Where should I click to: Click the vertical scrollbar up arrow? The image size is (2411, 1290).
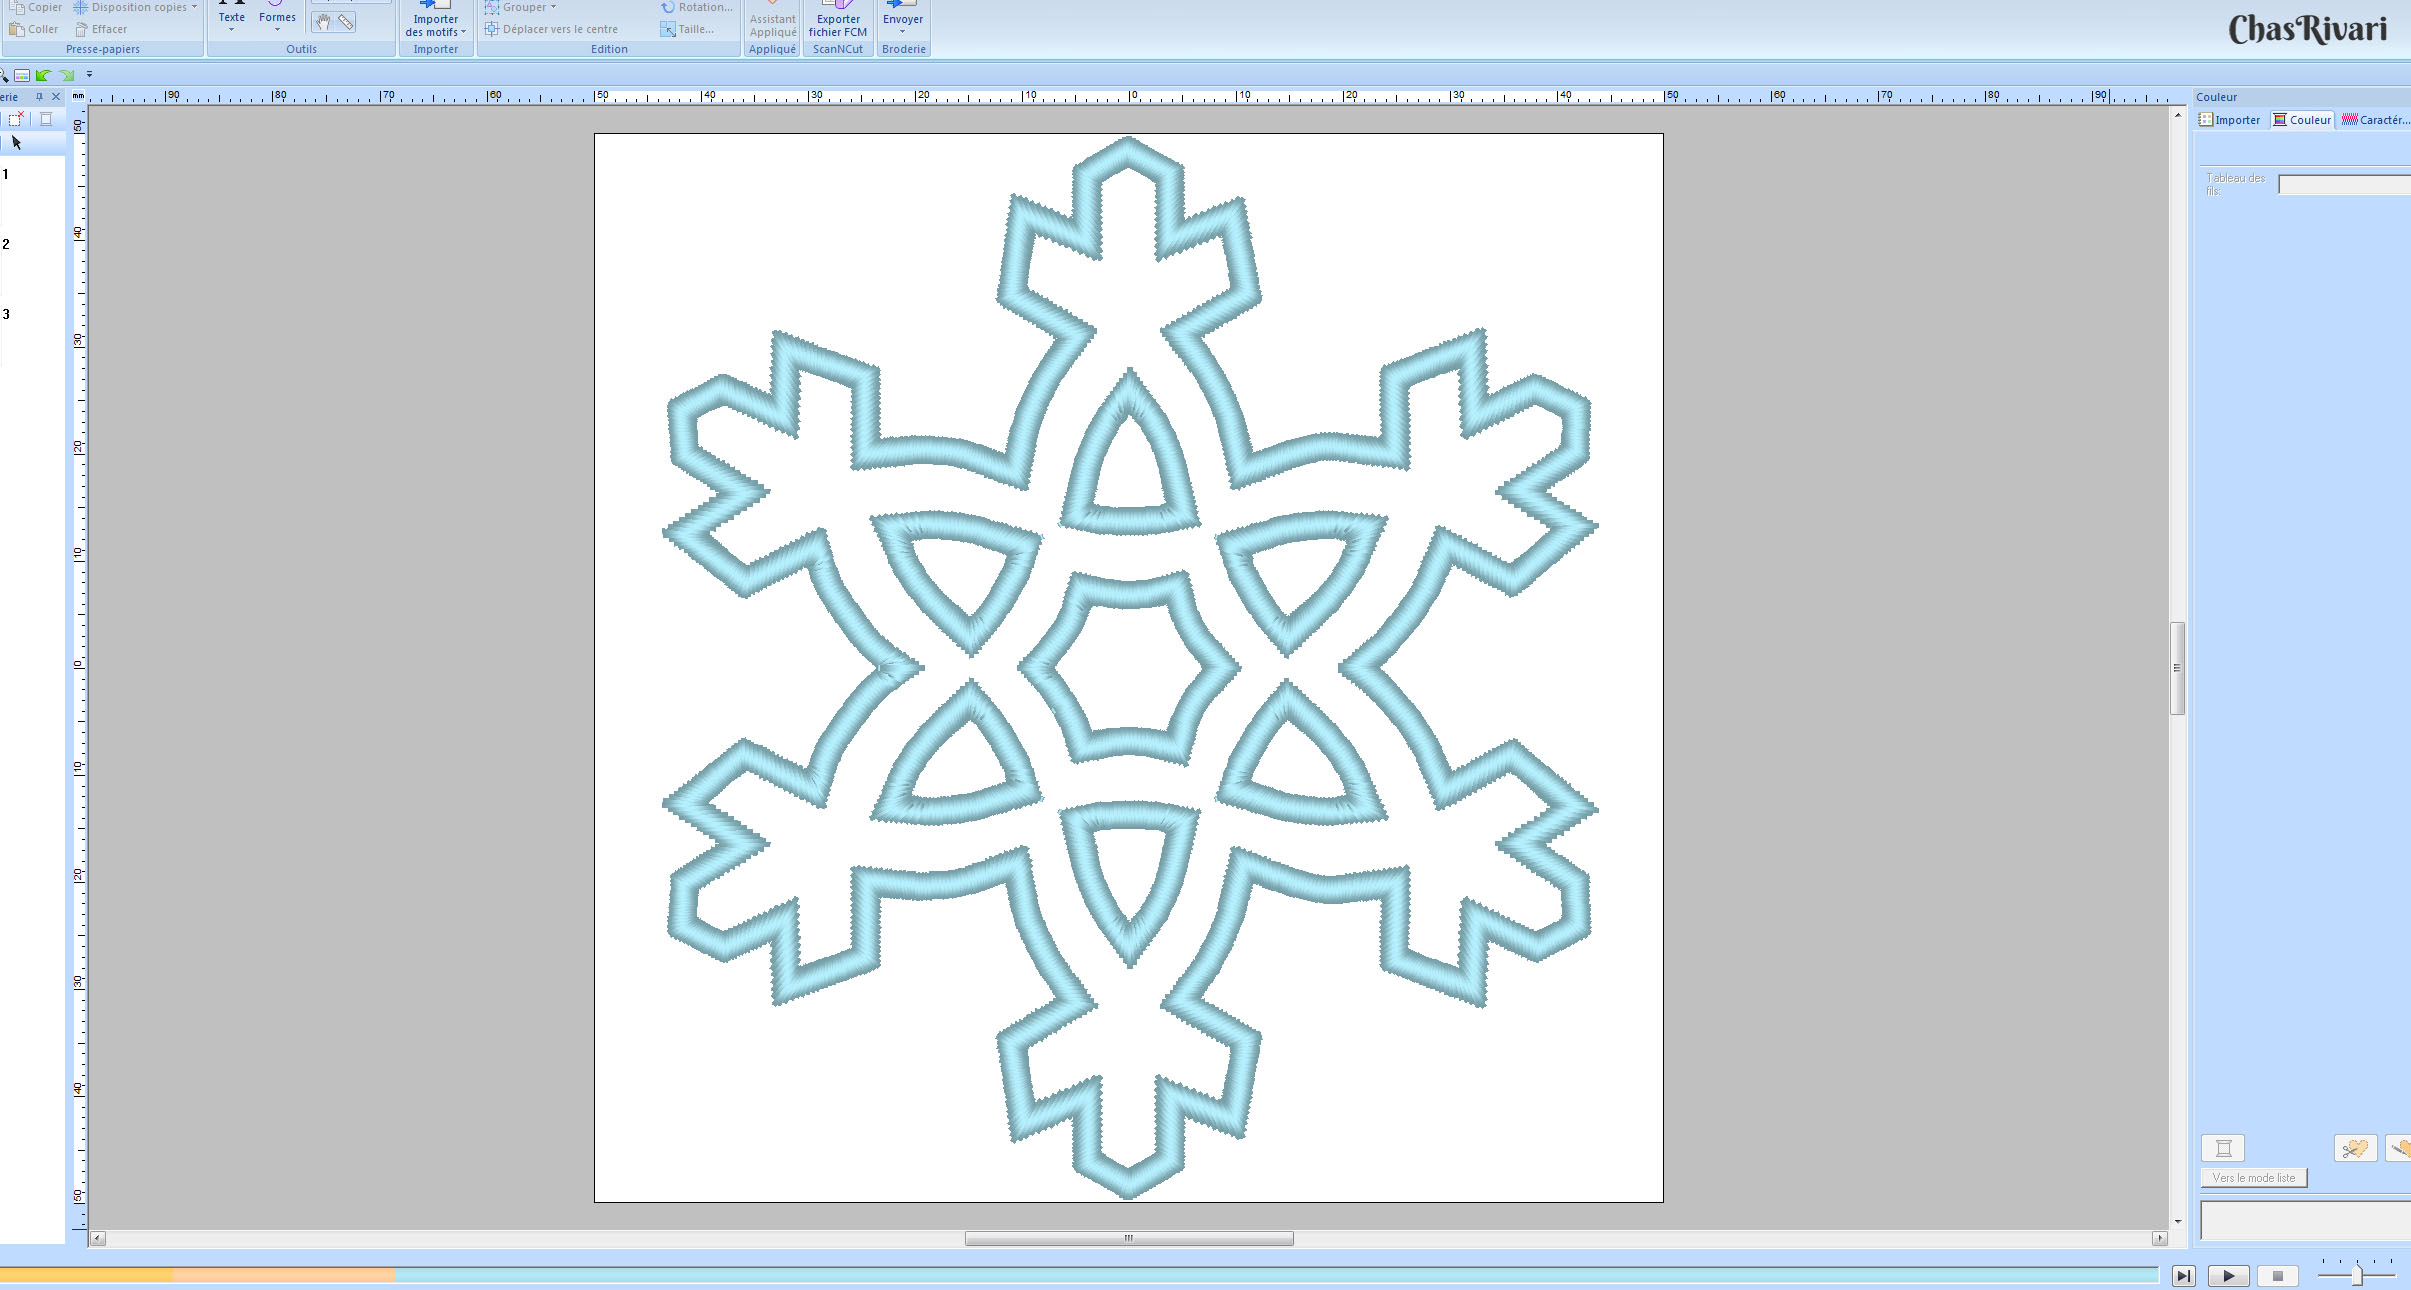coord(2177,116)
